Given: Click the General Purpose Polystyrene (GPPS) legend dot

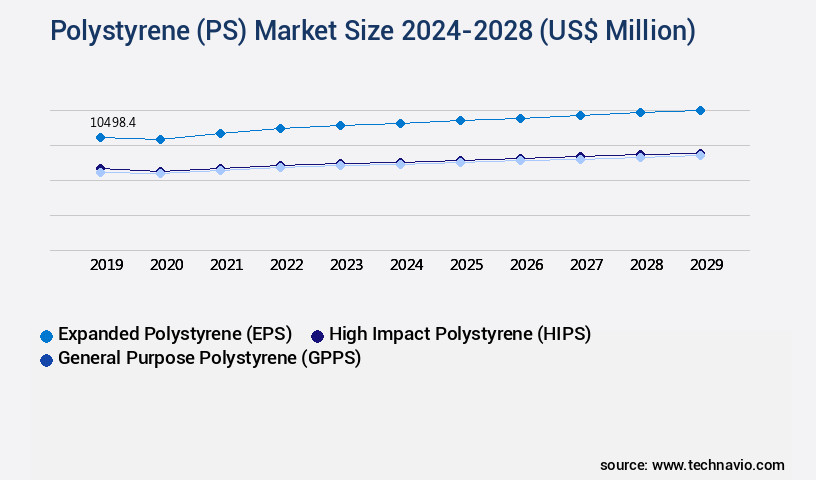Looking at the screenshot, I should pyautogui.click(x=46, y=359).
